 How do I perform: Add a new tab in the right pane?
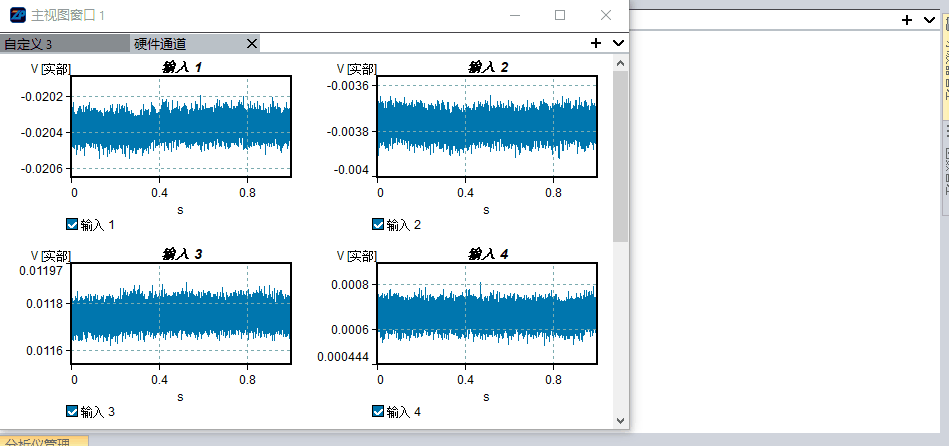coord(907,20)
